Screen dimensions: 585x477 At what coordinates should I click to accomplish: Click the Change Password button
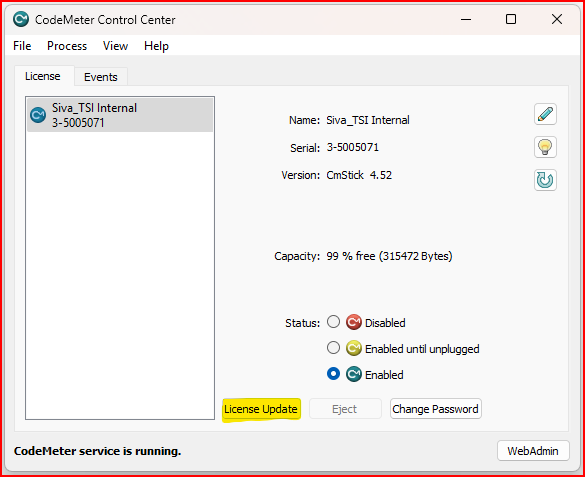point(435,409)
